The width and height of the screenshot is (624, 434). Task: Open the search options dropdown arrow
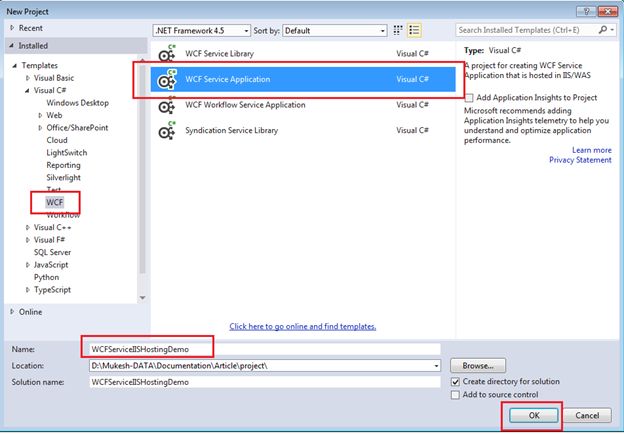pos(612,30)
